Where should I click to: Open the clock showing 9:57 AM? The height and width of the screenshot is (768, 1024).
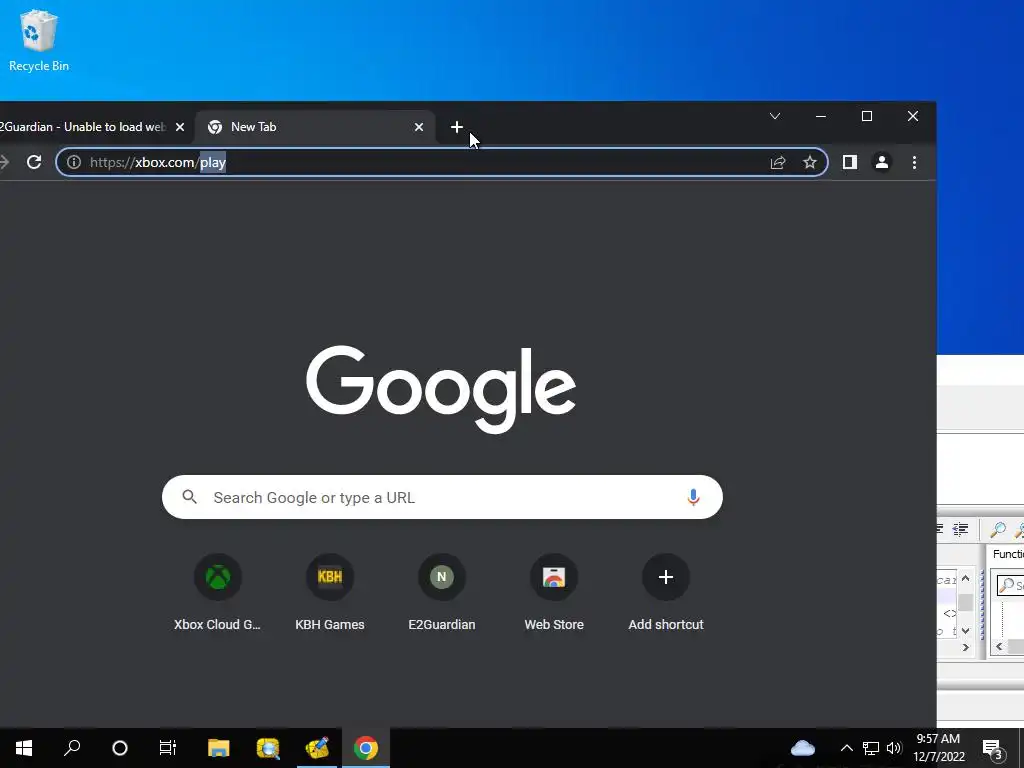click(938, 748)
